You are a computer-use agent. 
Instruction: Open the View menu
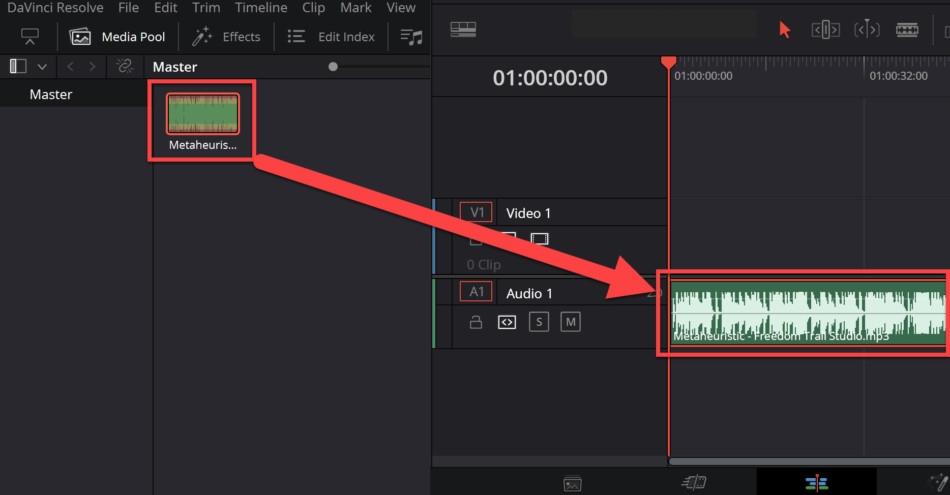point(401,8)
